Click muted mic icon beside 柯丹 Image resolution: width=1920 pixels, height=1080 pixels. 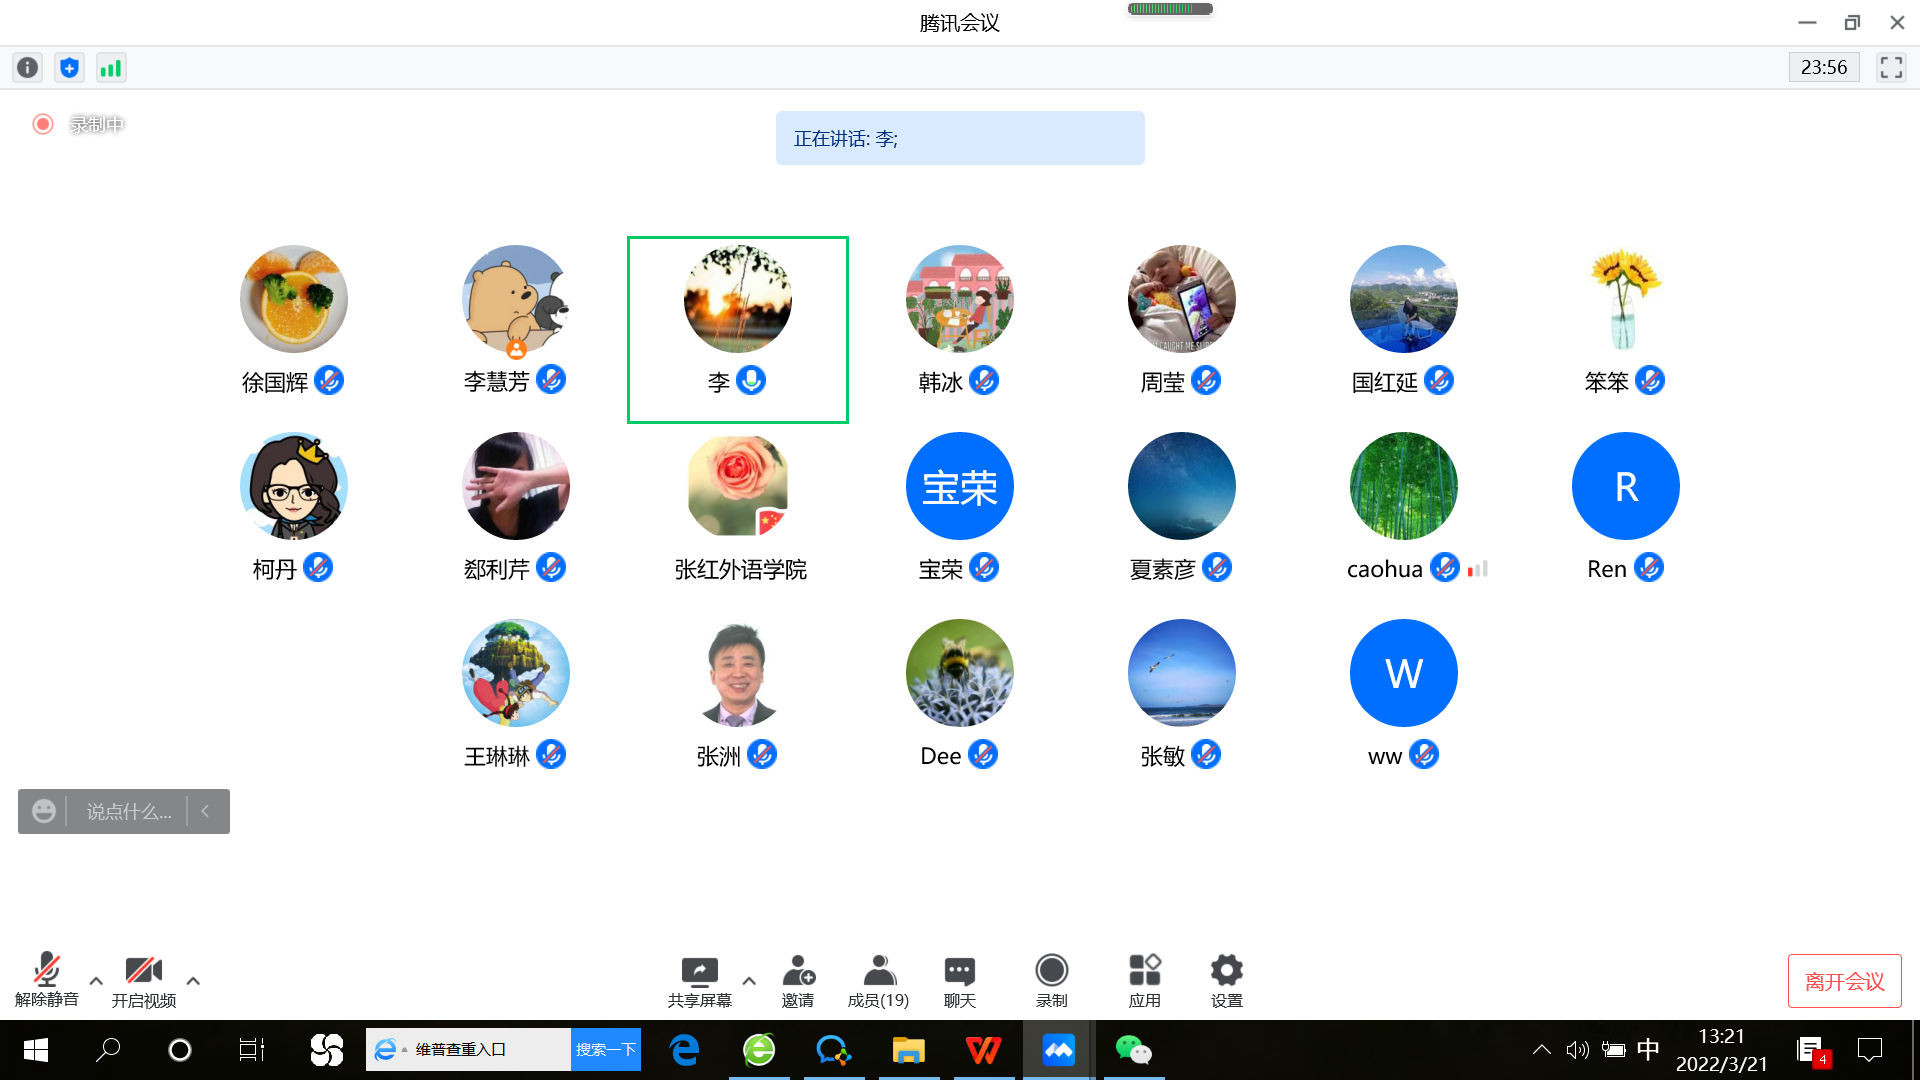pyautogui.click(x=318, y=567)
